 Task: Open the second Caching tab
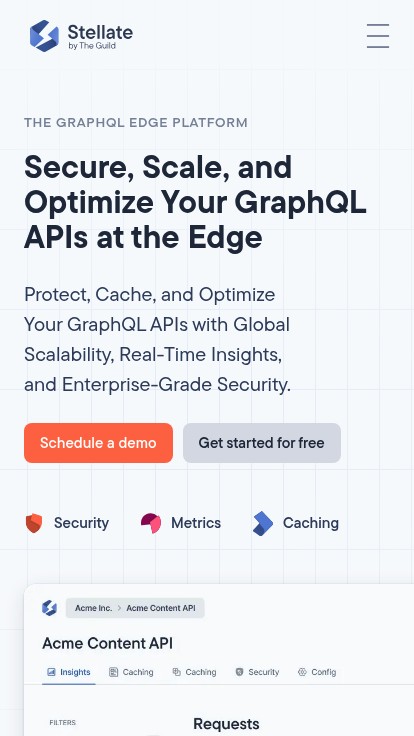[194, 672]
